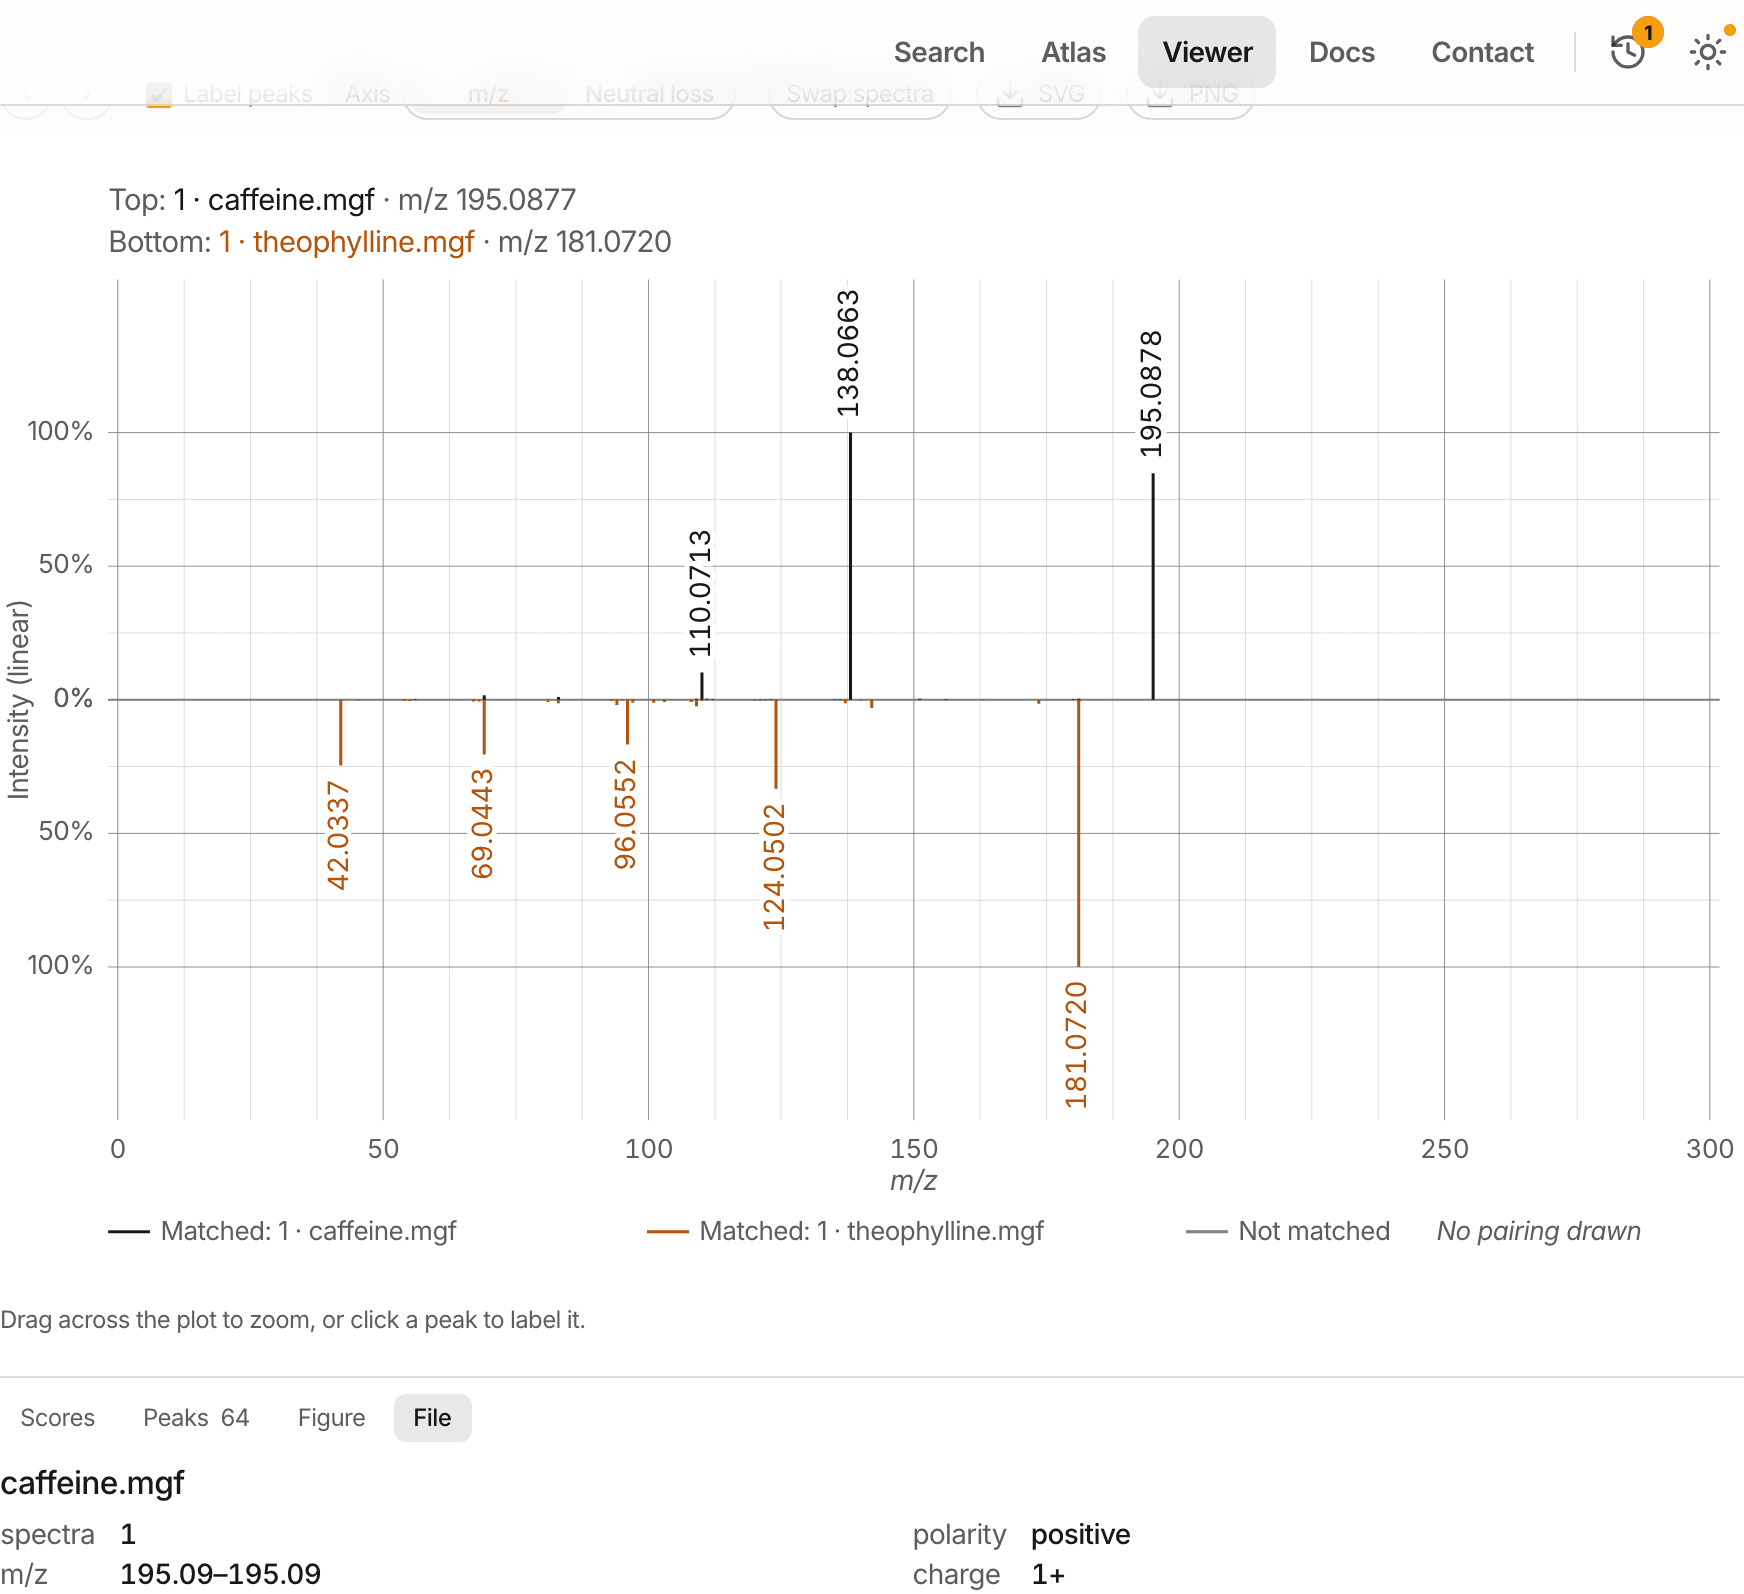Download the plot as PNG
Screen dimensions: 1744x1594
click(x=1191, y=95)
